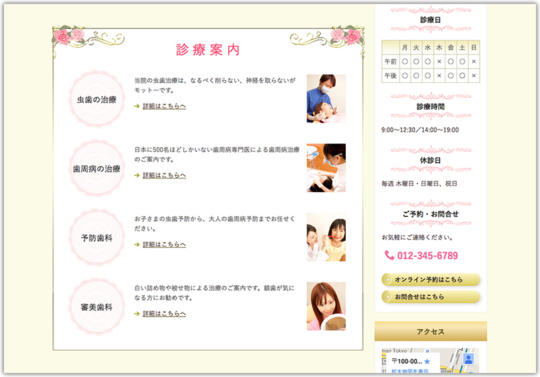
Task: Open 審美歯科 details link
Action: (x=164, y=314)
